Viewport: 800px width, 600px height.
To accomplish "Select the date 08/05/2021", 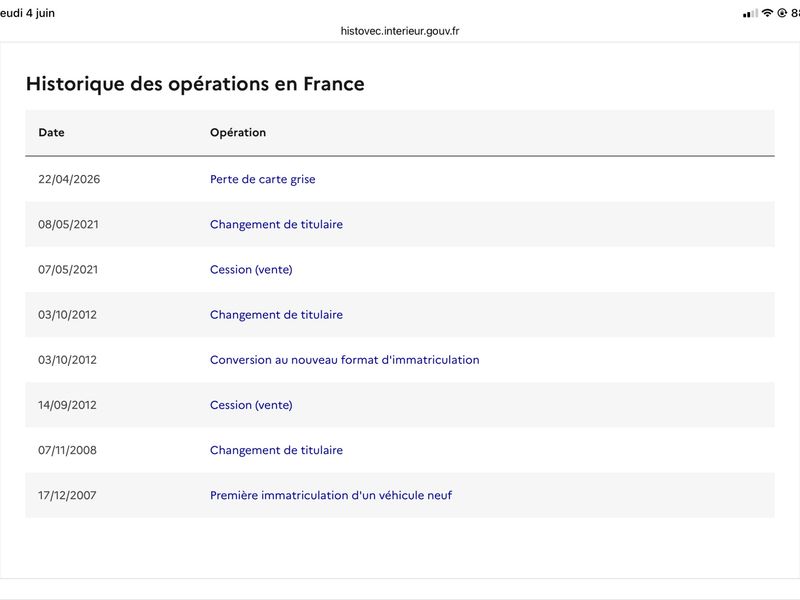I will click(x=68, y=224).
